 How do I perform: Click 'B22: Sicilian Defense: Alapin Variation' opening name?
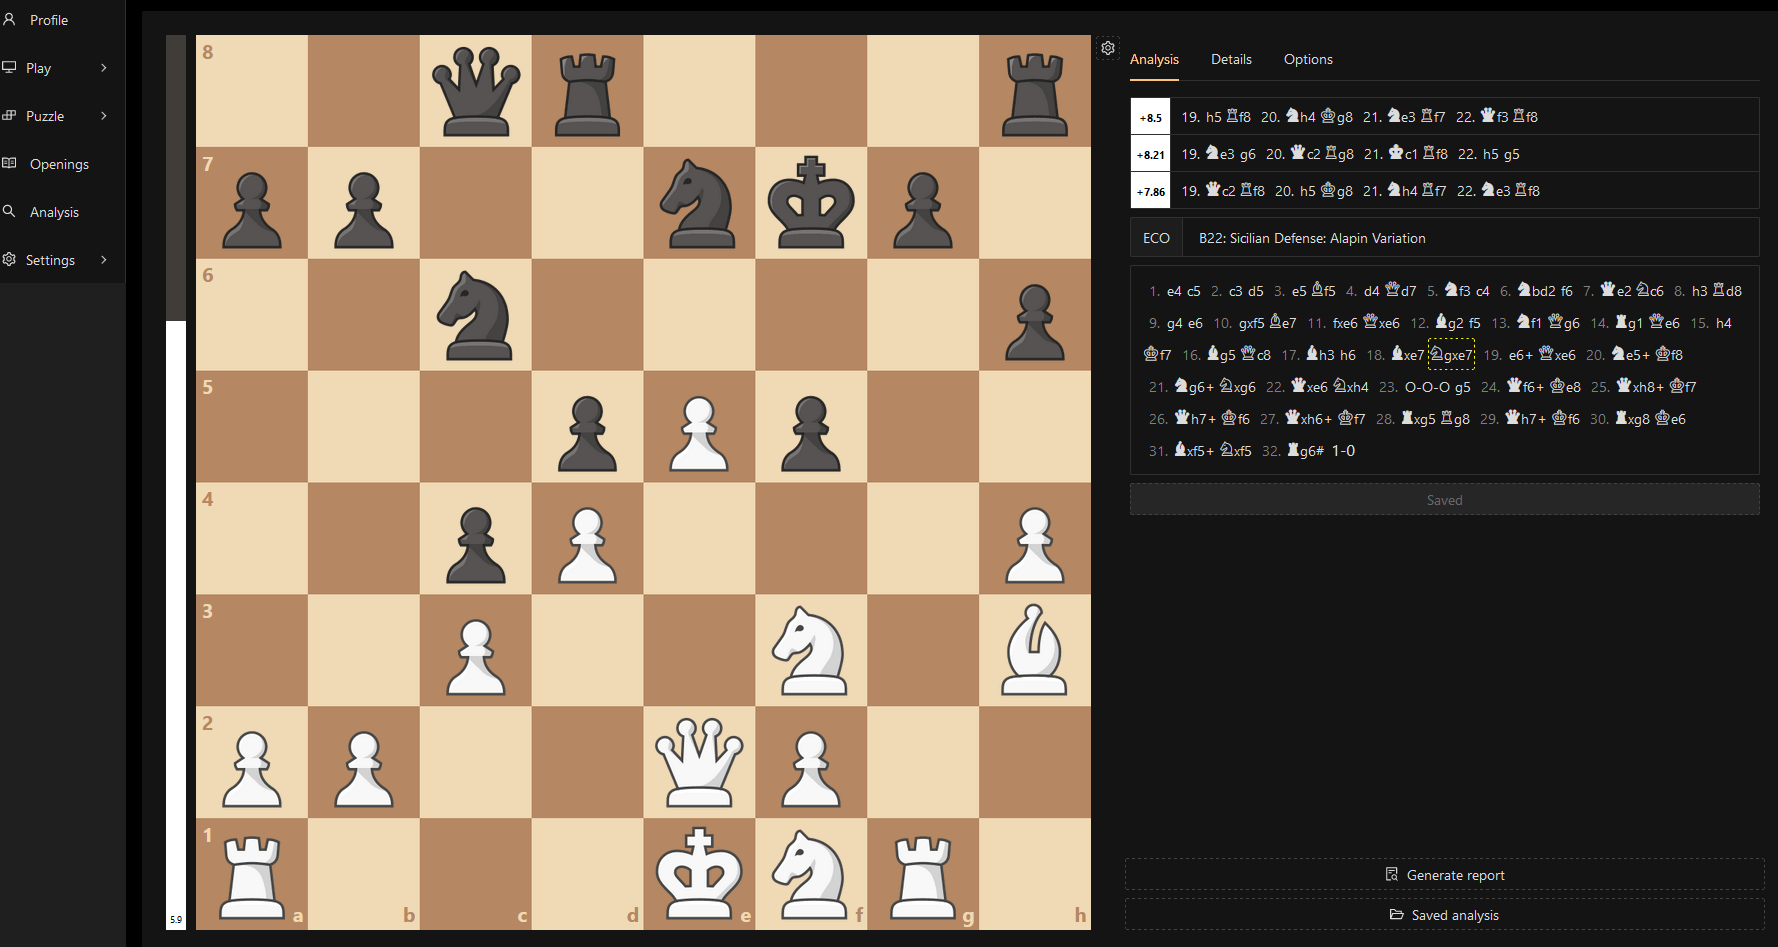[x=1312, y=238]
